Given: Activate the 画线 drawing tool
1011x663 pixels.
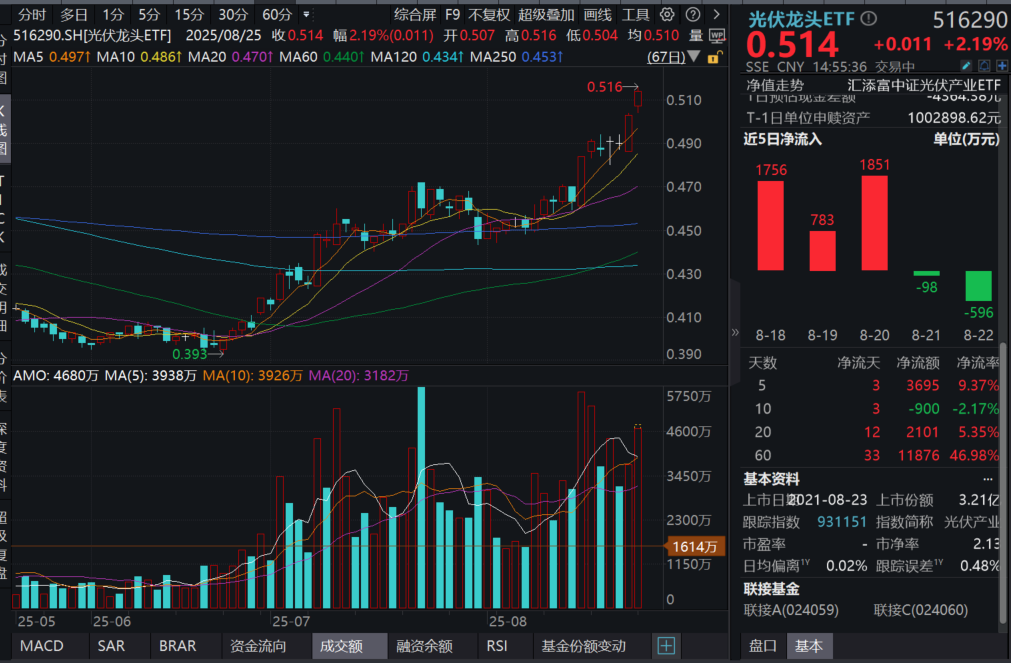Looking at the screenshot, I should 598,15.
